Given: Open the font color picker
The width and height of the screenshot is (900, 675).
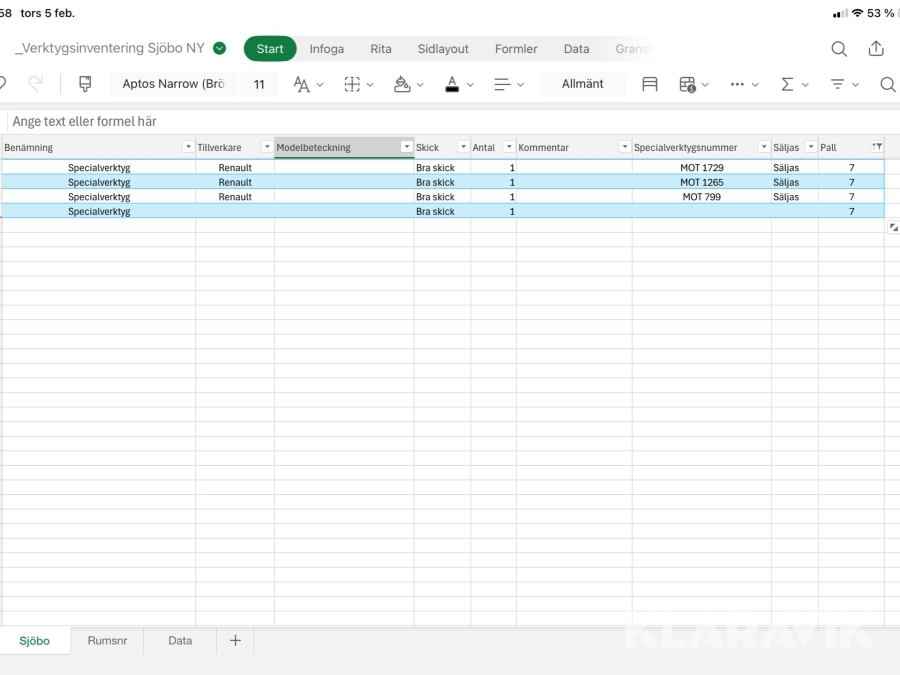Looking at the screenshot, I should click(452, 84).
